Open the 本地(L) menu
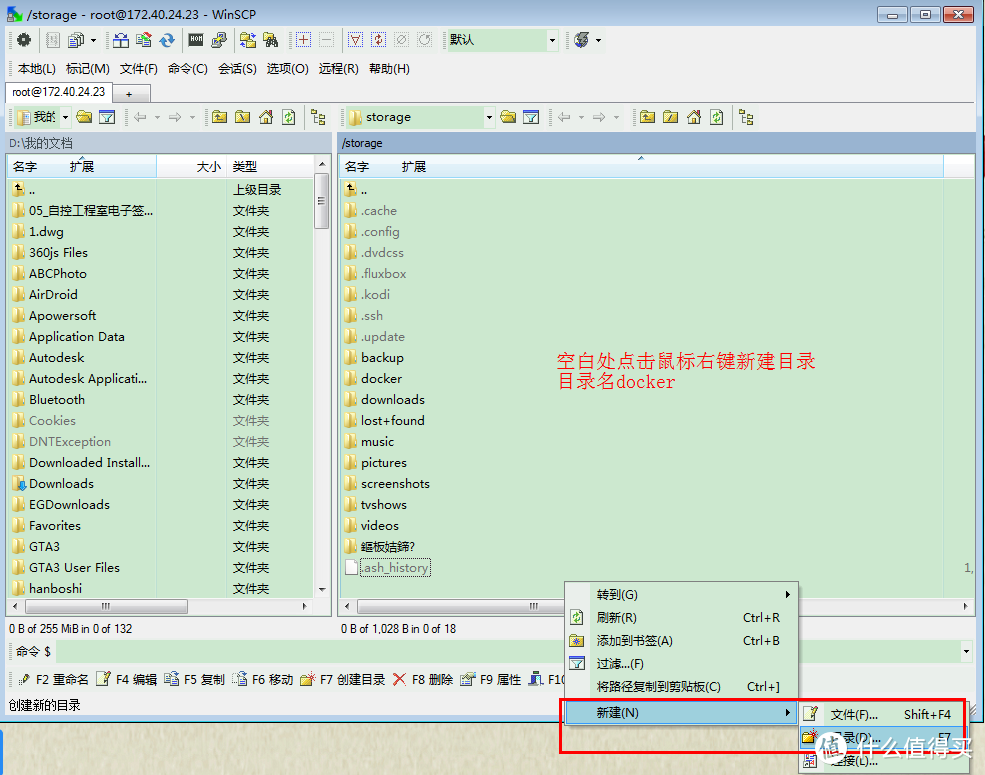The image size is (985, 775). click(x=36, y=68)
